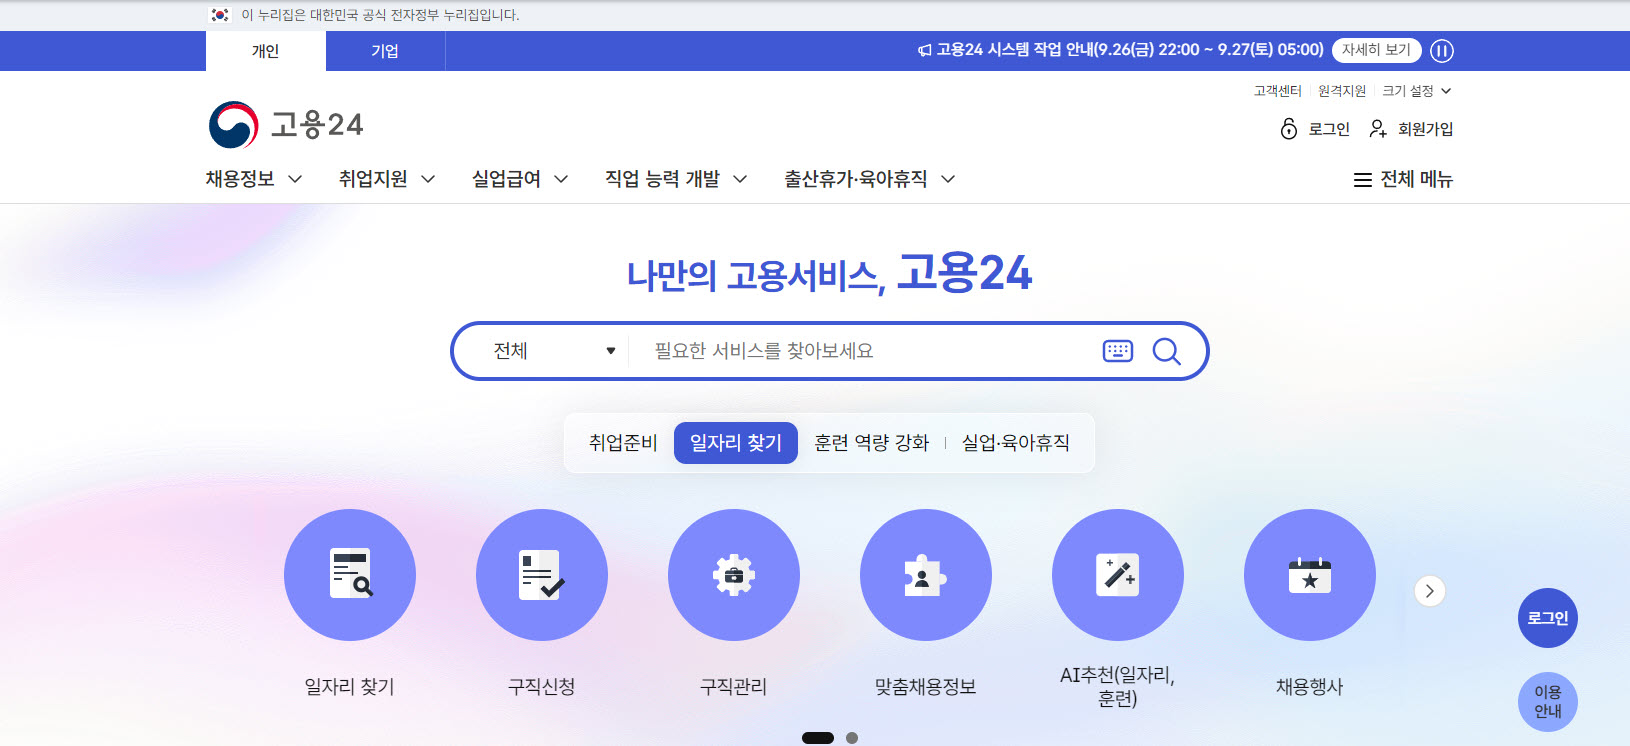This screenshot has width=1630, height=746.
Task: Switch to the 기업 tab
Action: [x=385, y=51]
